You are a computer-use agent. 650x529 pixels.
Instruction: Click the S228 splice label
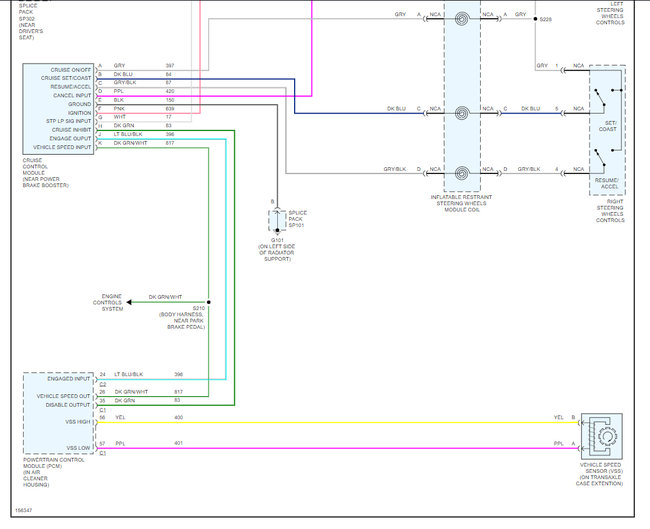click(546, 19)
